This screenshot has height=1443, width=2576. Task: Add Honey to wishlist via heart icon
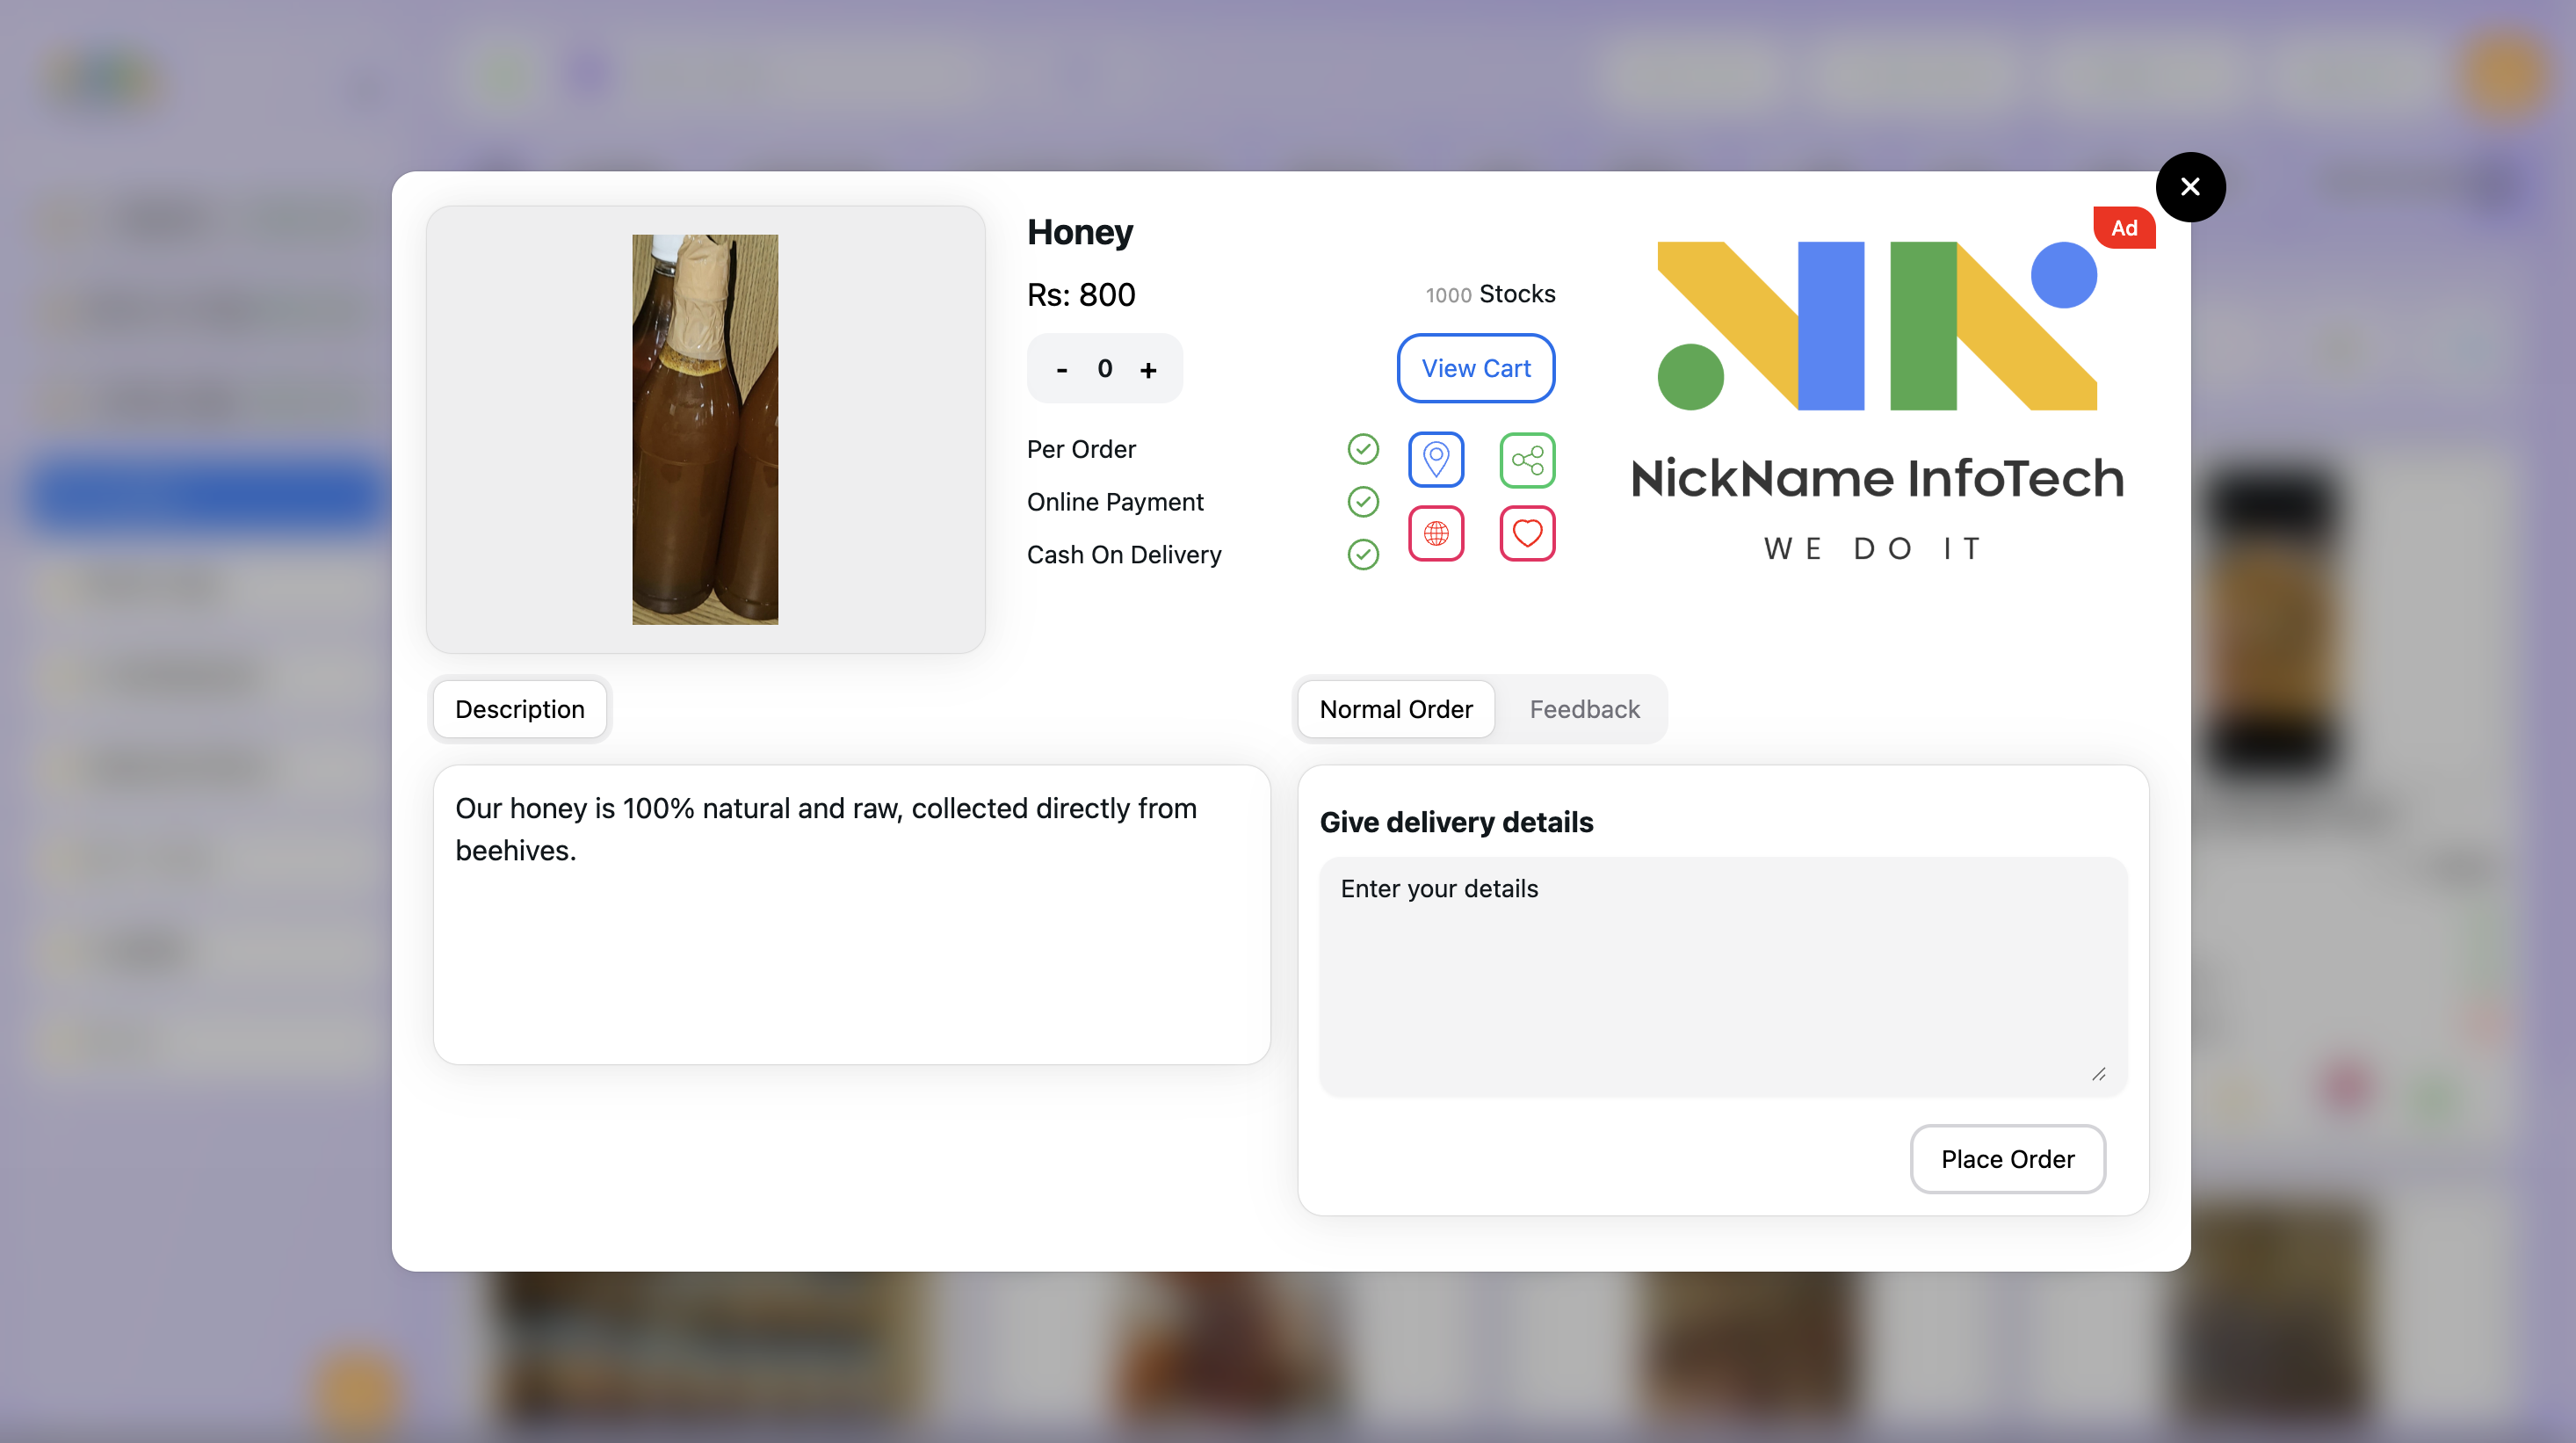[1527, 533]
